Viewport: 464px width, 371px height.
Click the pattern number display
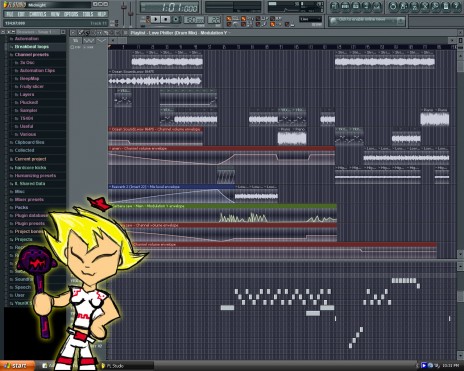215,20
